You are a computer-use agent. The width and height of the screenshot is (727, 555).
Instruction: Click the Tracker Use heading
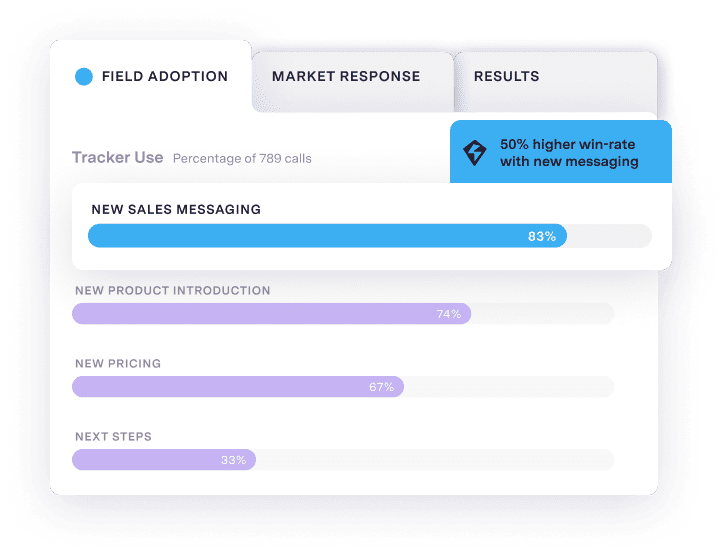tap(117, 158)
